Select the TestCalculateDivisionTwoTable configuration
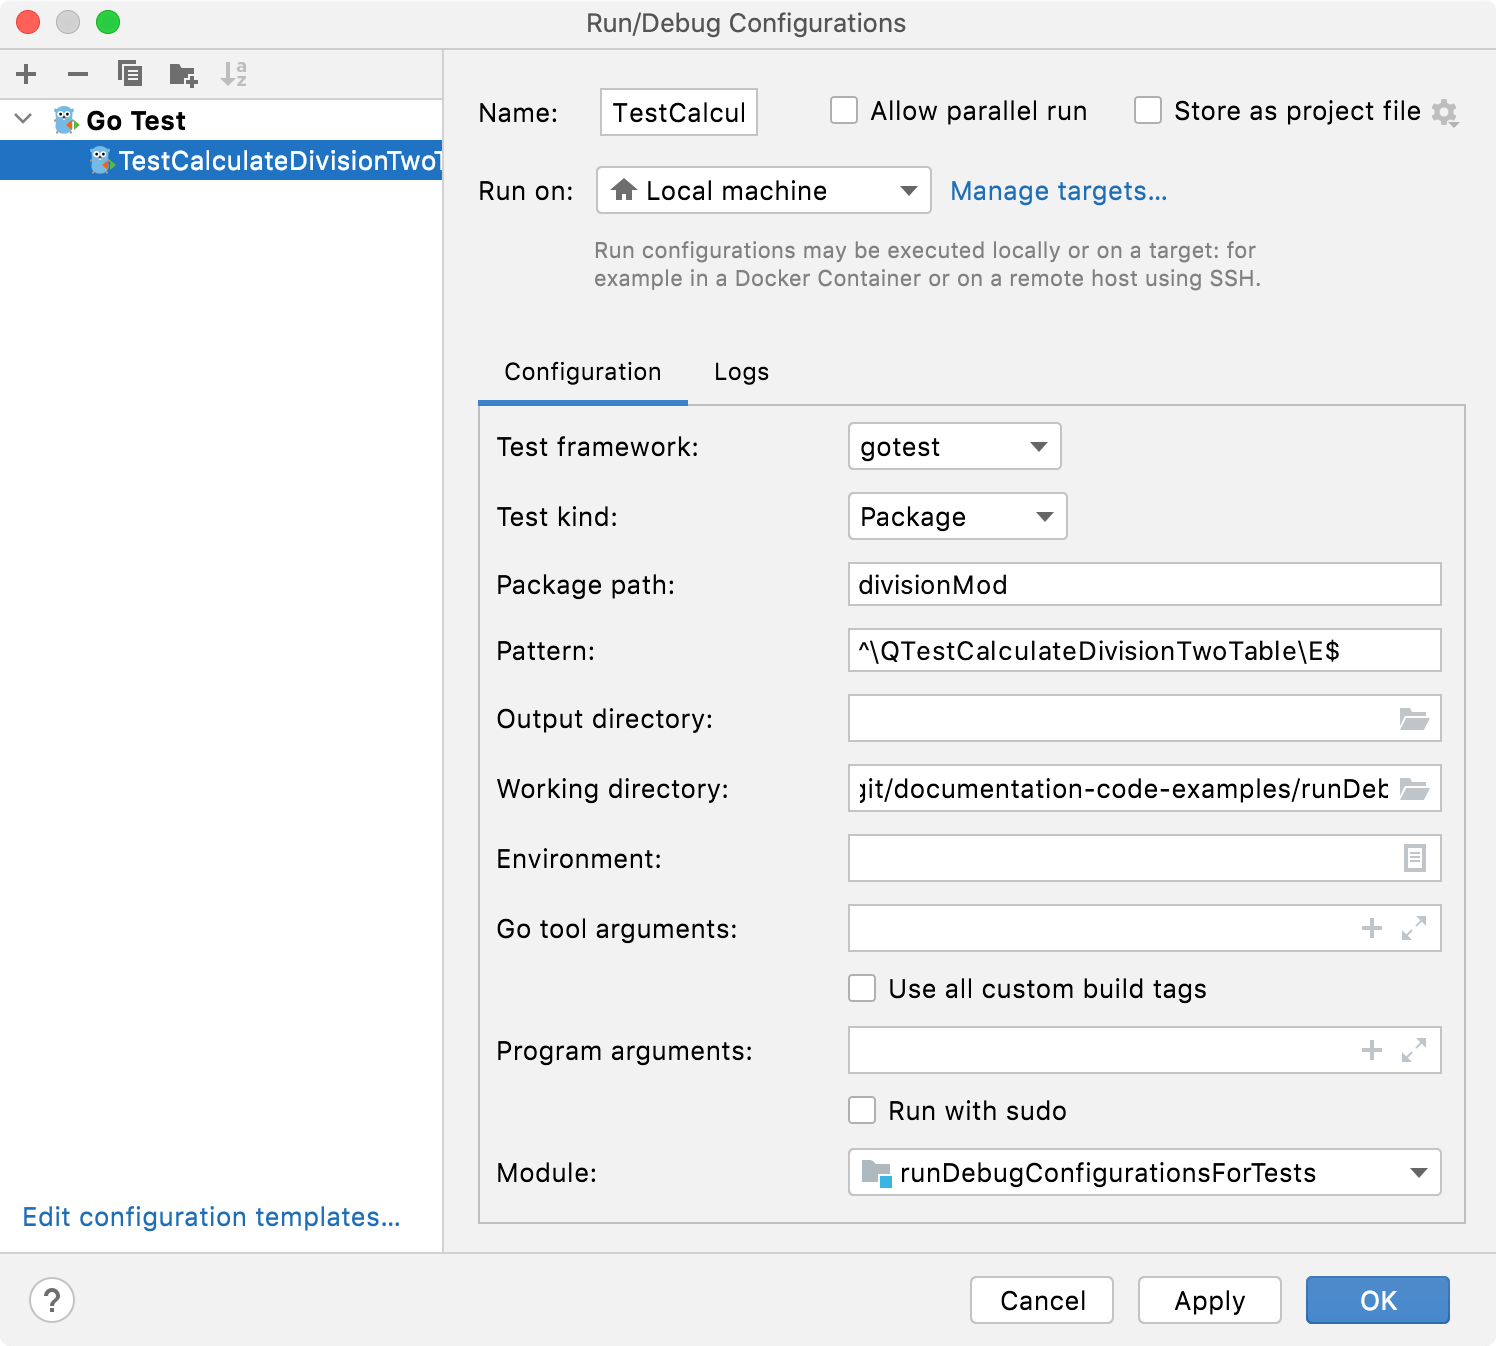 click(x=270, y=159)
